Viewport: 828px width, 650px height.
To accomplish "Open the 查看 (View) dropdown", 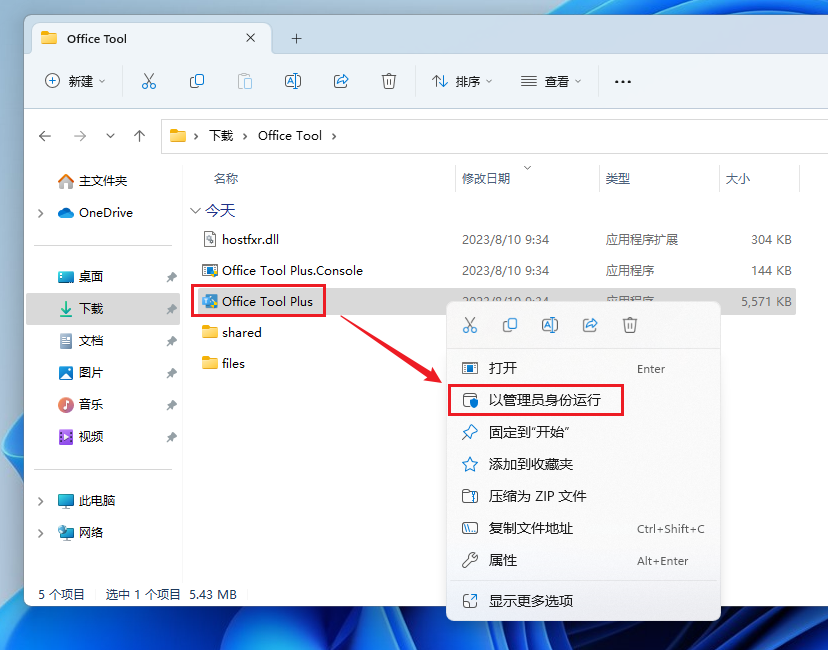I will click(551, 81).
